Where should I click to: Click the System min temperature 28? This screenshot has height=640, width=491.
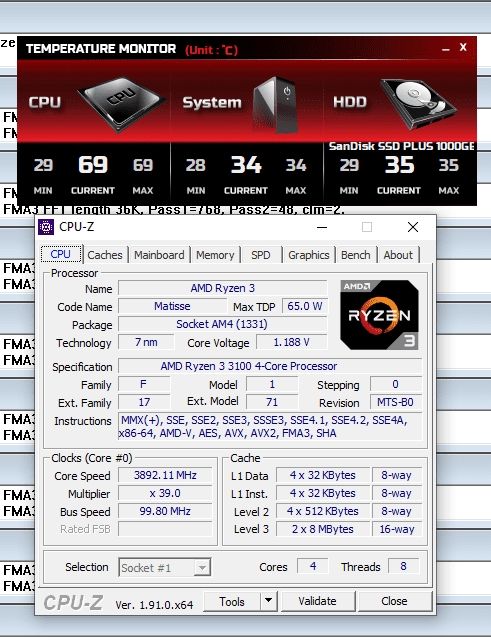tap(196, 165)
